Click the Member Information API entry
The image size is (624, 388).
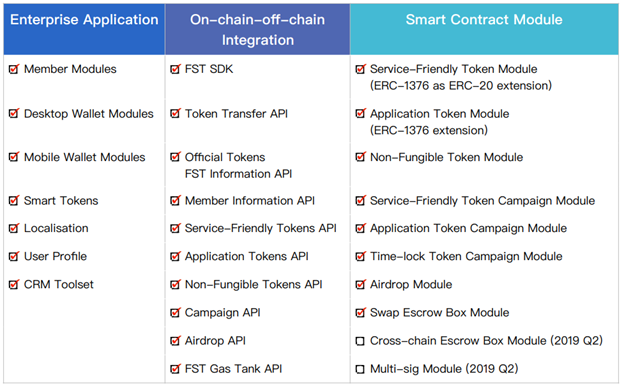(x=250, y=201)
